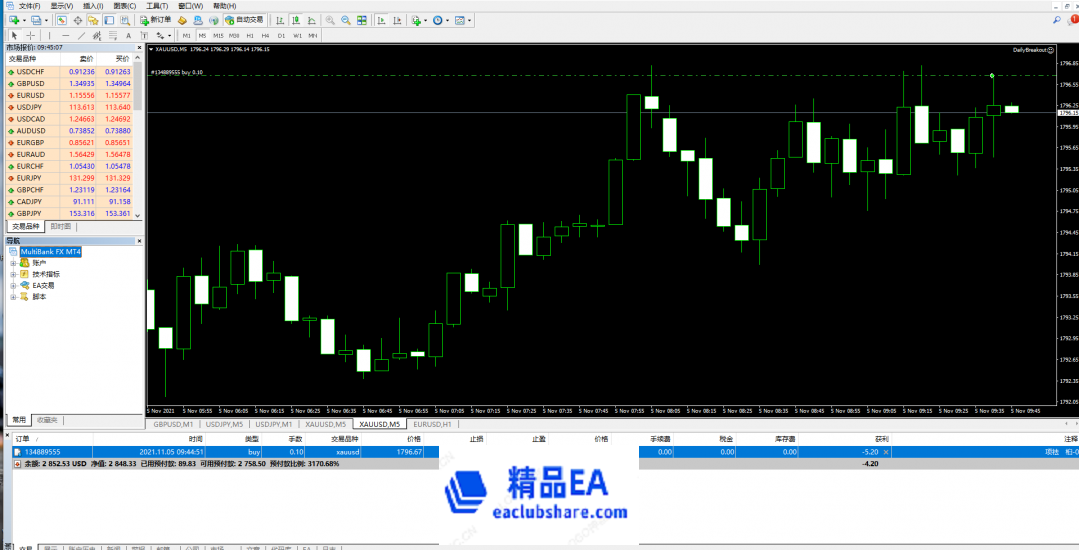Zoom out on the chart
This screenshot has width=1079, height=550.
click(346, 20)
